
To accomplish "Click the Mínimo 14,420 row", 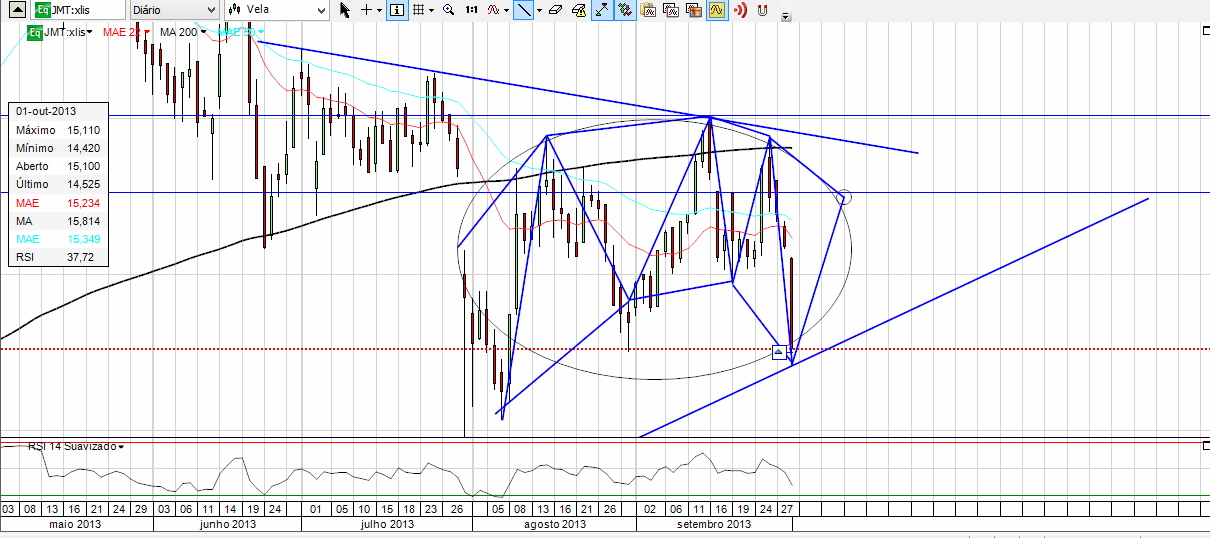I will tap(57, 148).
